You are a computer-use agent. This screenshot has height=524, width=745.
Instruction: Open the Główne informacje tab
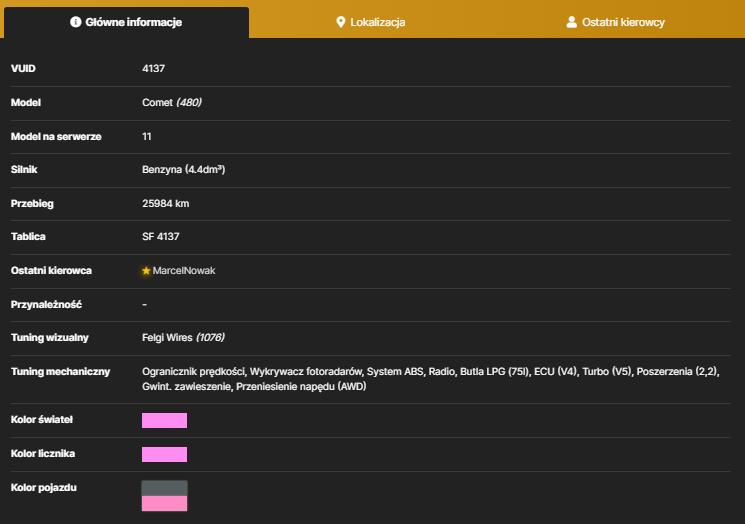coord(126,22)
